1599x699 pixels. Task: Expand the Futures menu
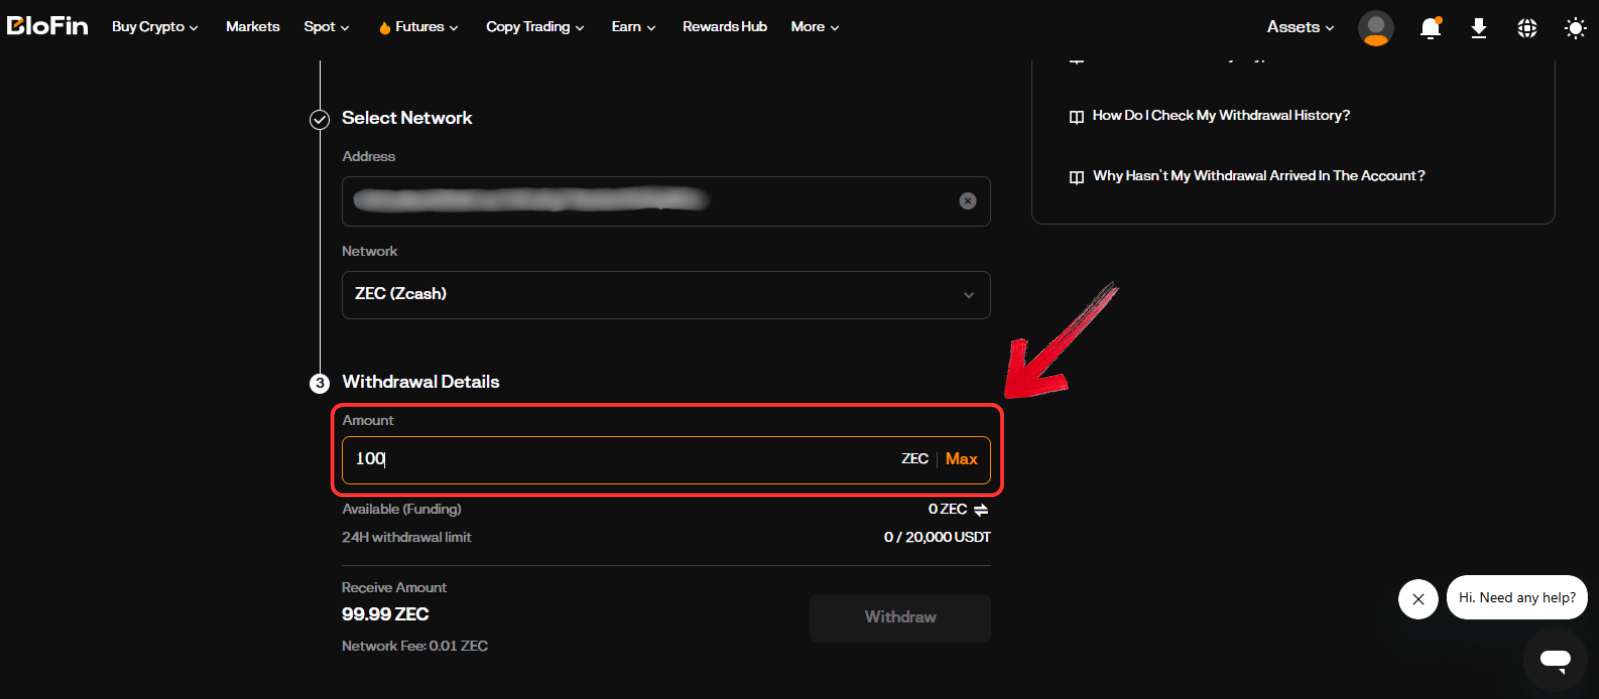pyautogui.click(x=418, y=27)
